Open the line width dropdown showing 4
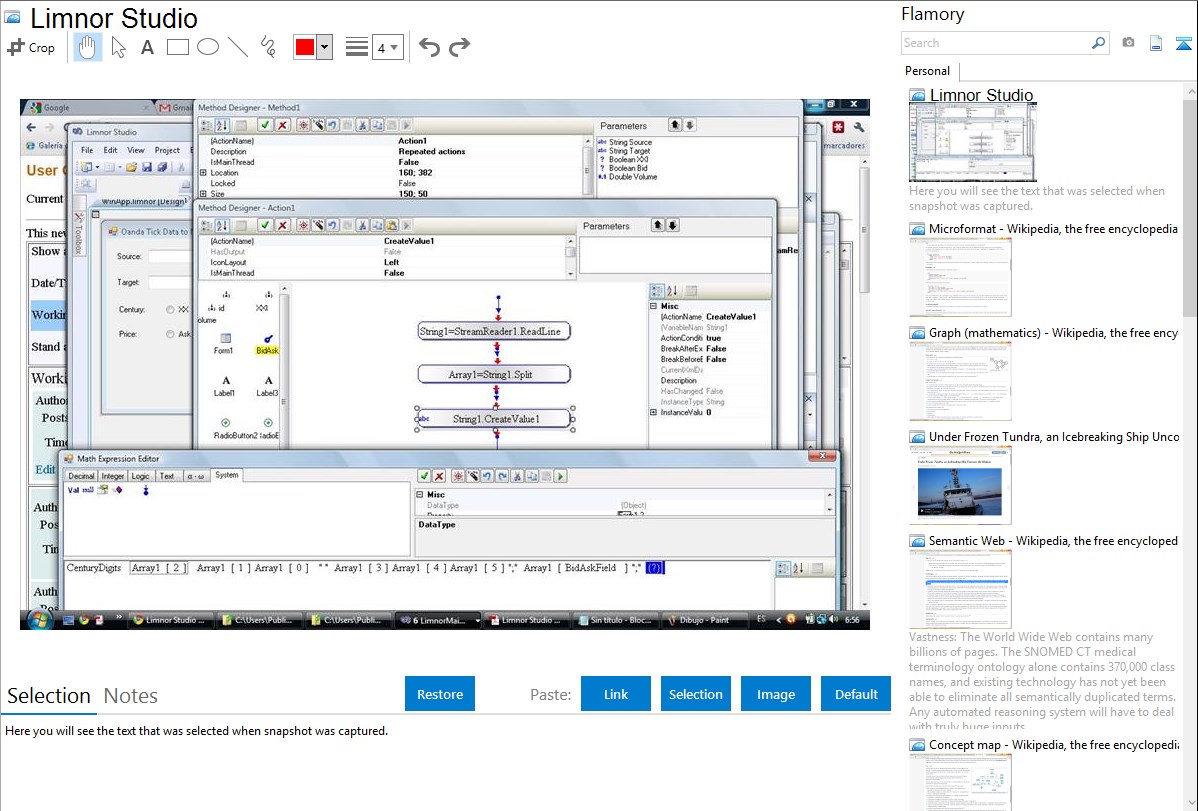 387,47
